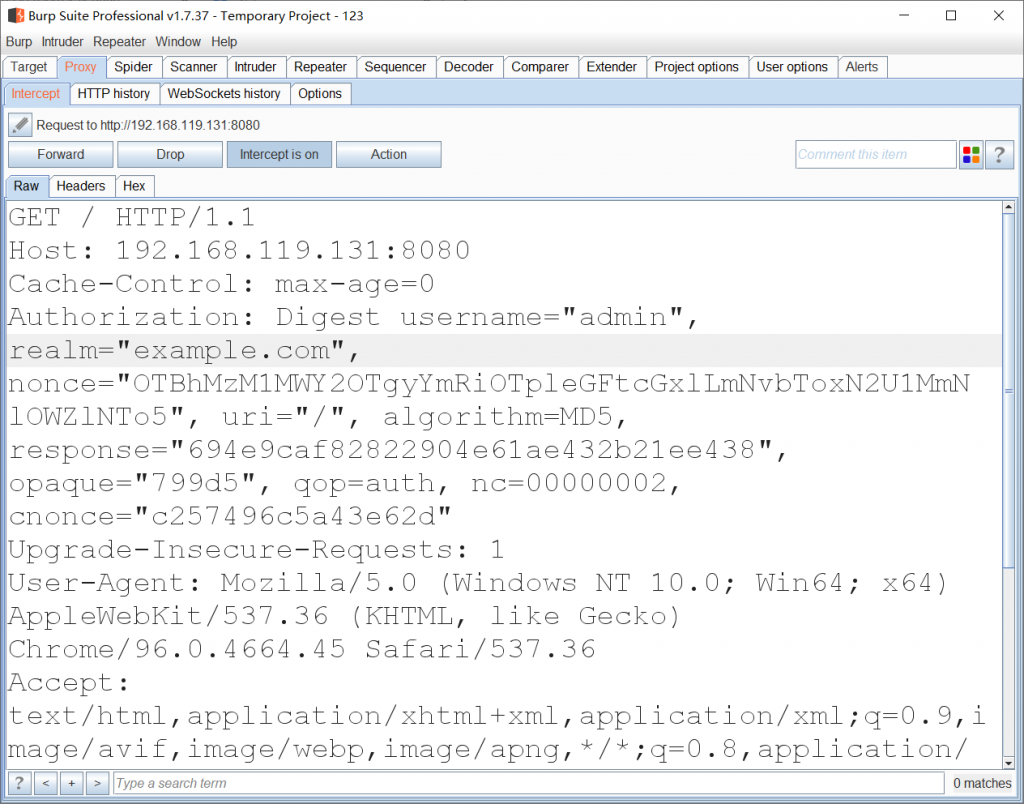Close the Burp Suite window

point(999,15)
